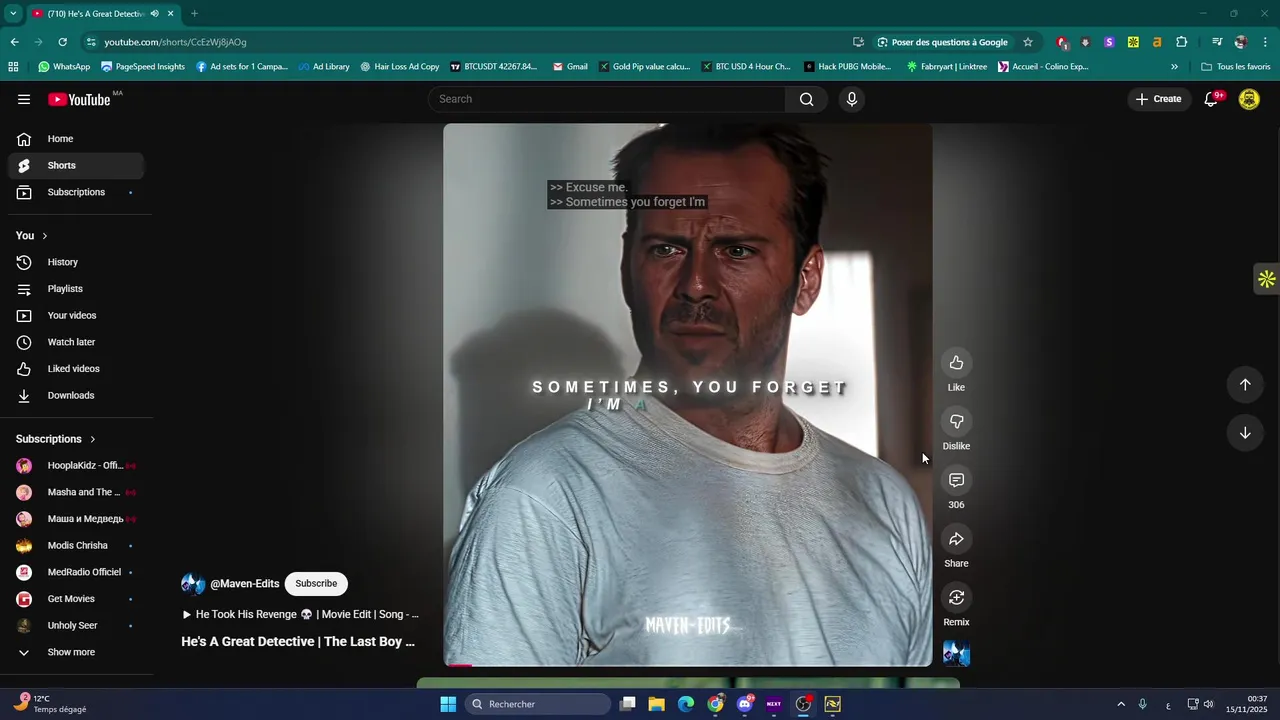Reload the page
Image resolution: width=1280 pixels, height=720 pixels.
click(62, 42)
